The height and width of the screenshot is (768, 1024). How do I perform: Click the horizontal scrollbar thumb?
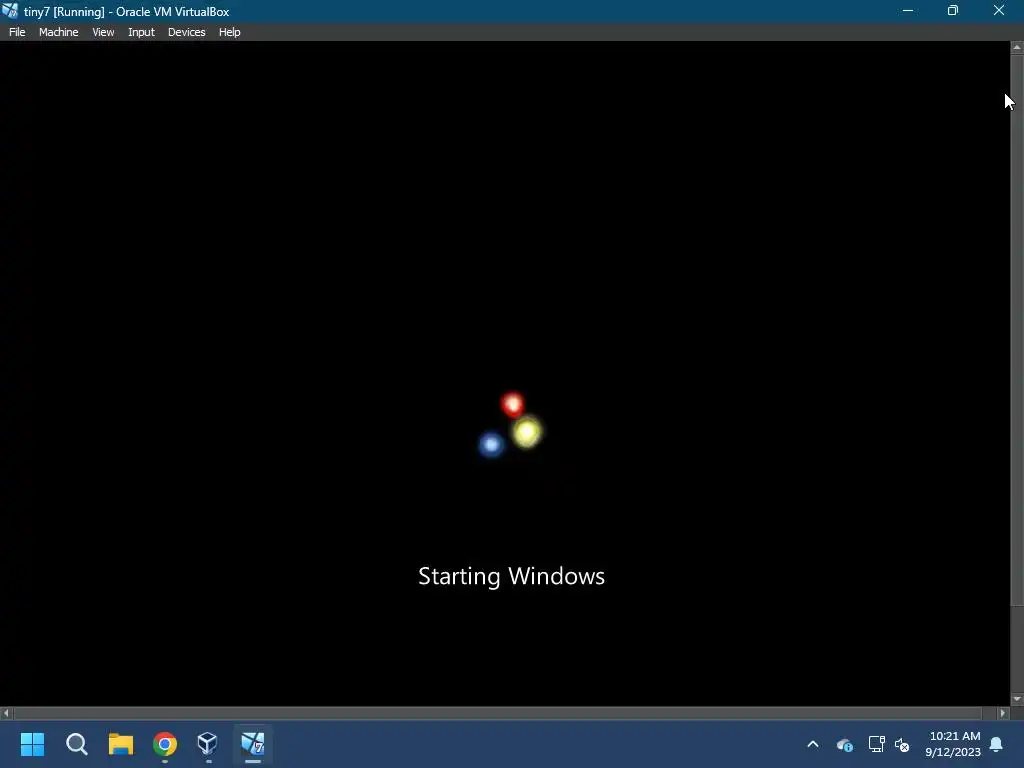point(498,713)
